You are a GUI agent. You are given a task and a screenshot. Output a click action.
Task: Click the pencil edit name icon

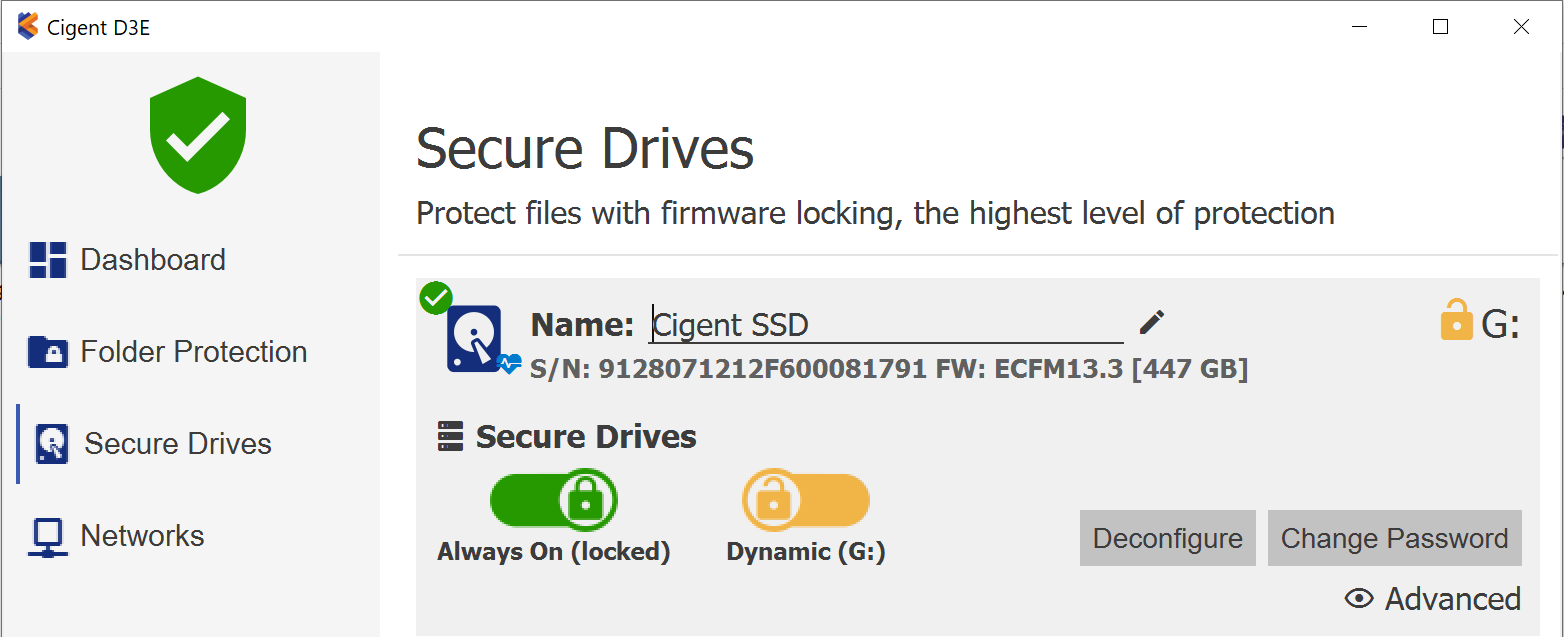coord(1152,323)
